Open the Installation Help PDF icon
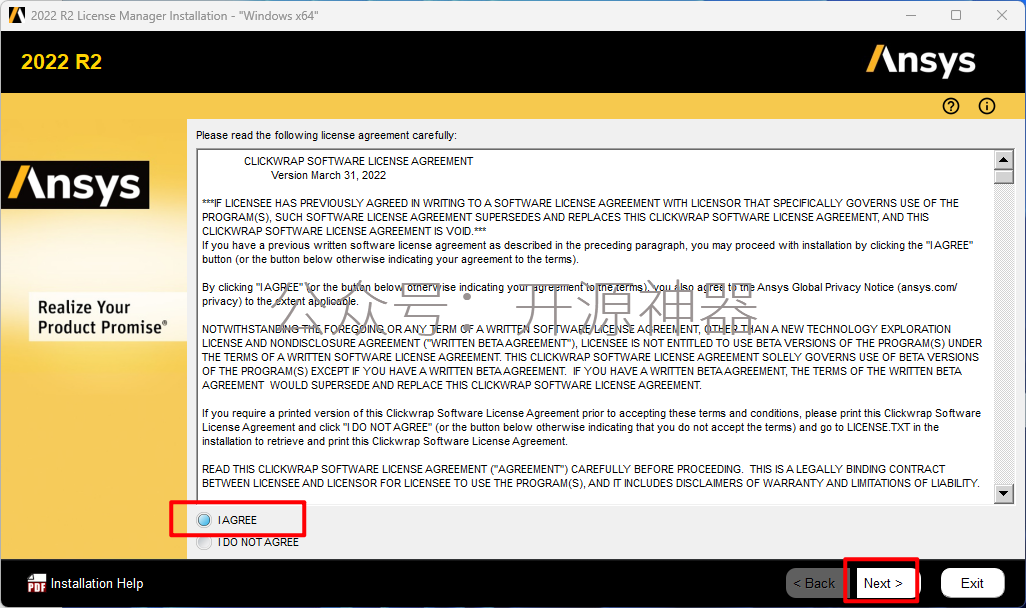 point(37,583)
